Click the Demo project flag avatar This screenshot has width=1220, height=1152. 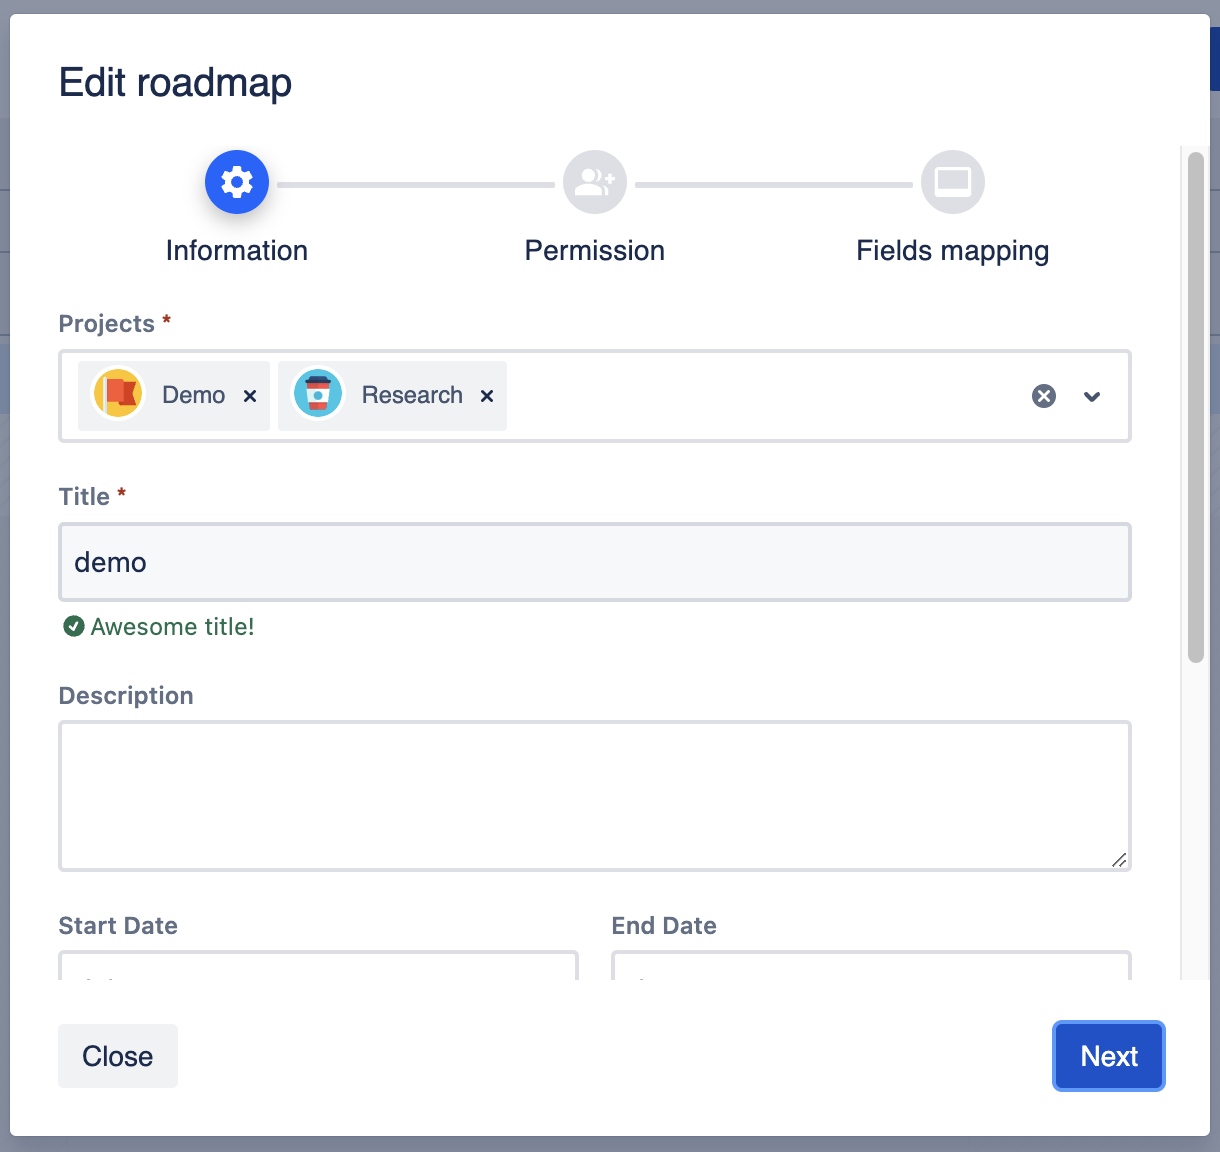tap(118, 394)
